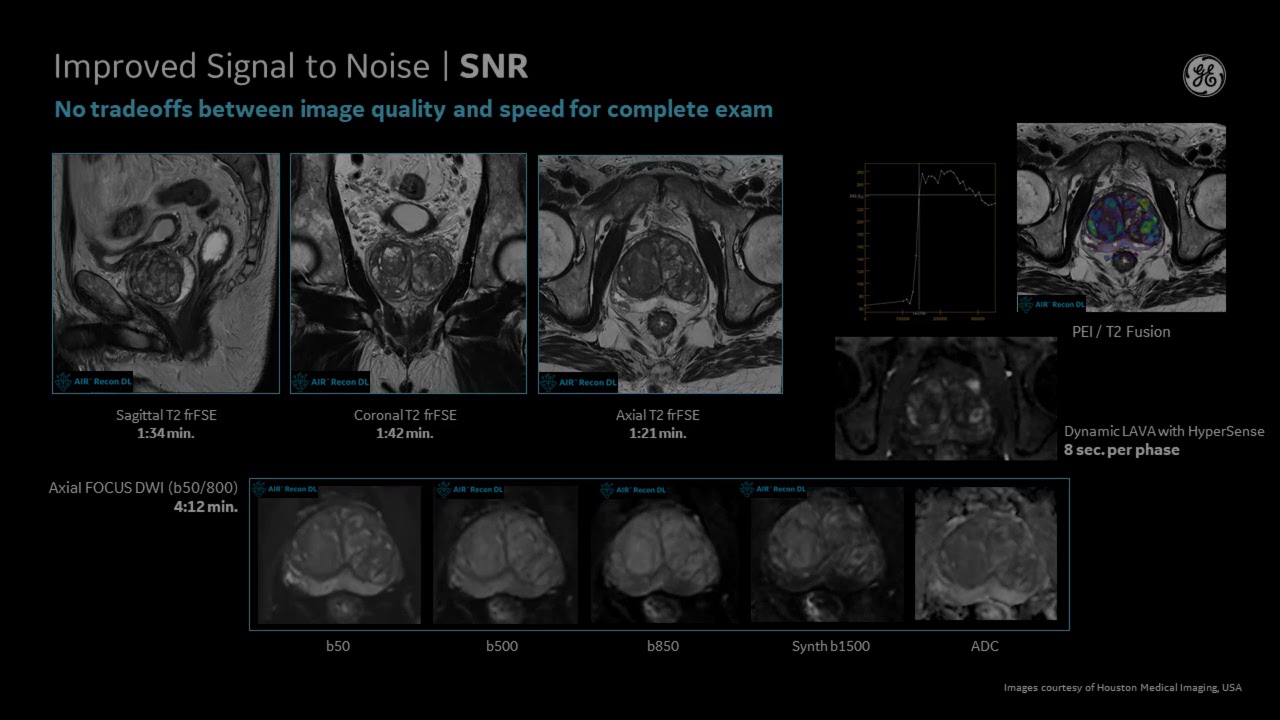
Task: Click the 'b500' caption
Action: 502,646
